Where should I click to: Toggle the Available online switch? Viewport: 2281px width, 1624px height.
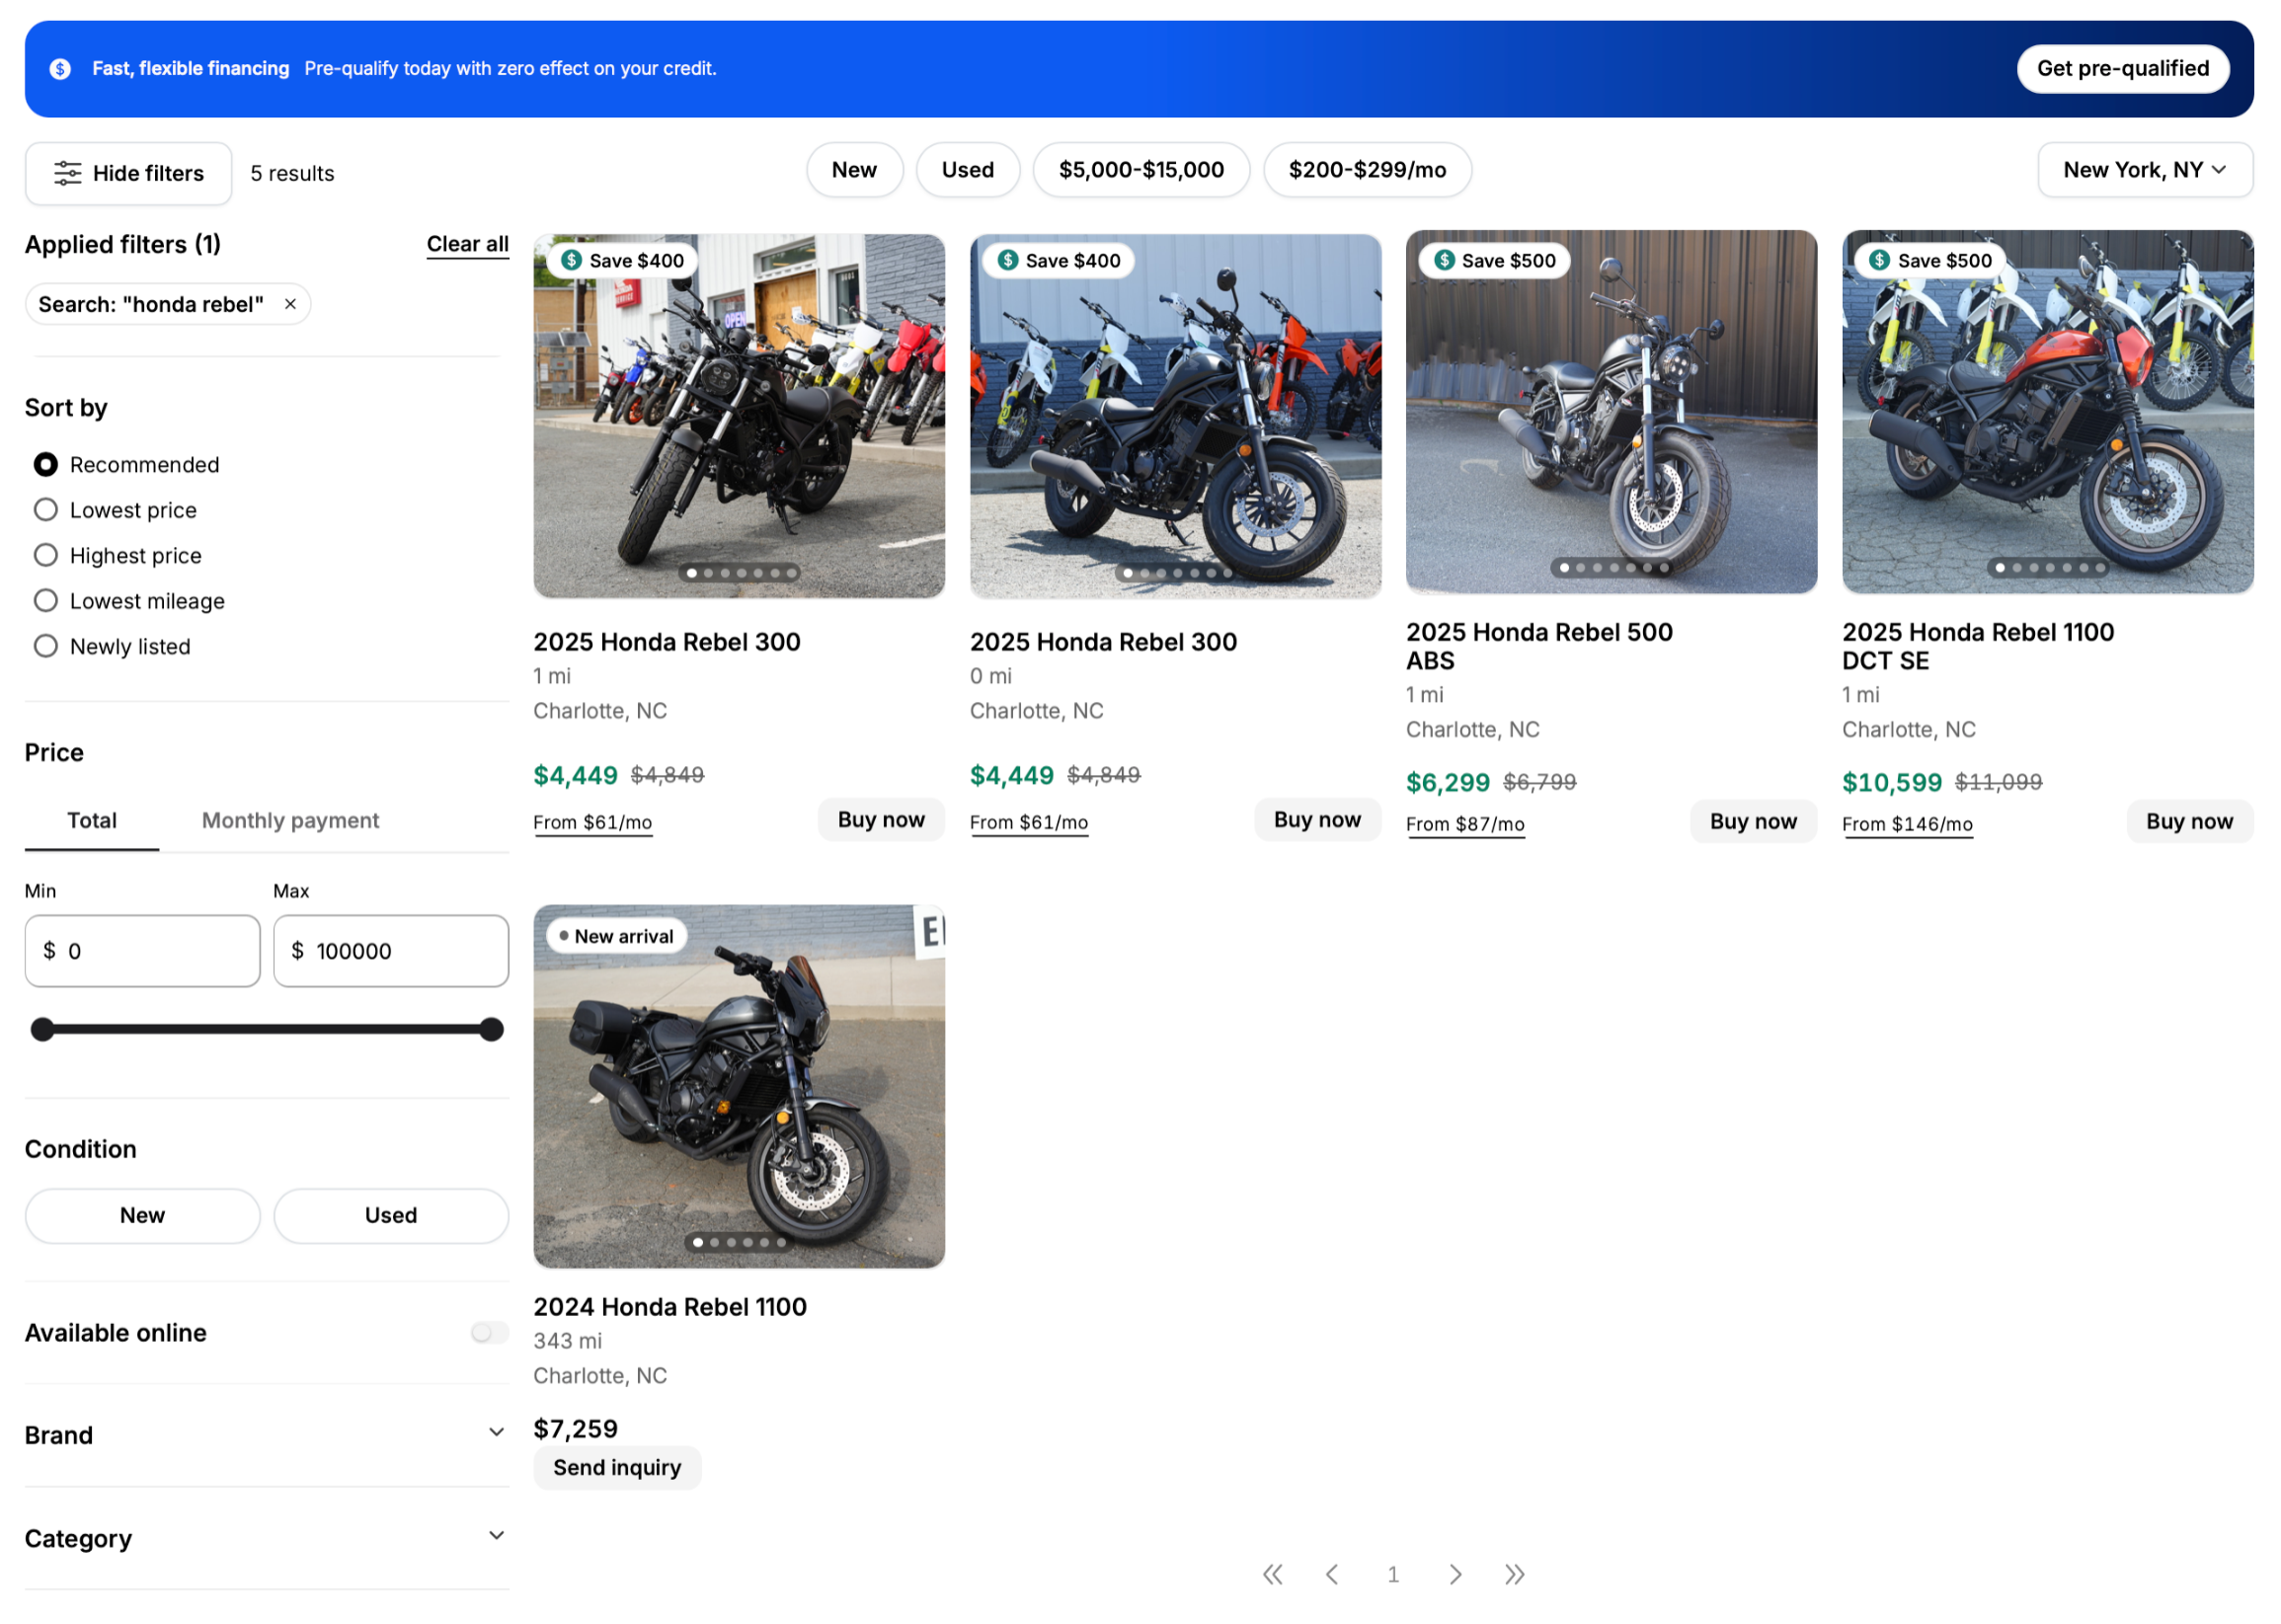click(x=490, y=1334)
